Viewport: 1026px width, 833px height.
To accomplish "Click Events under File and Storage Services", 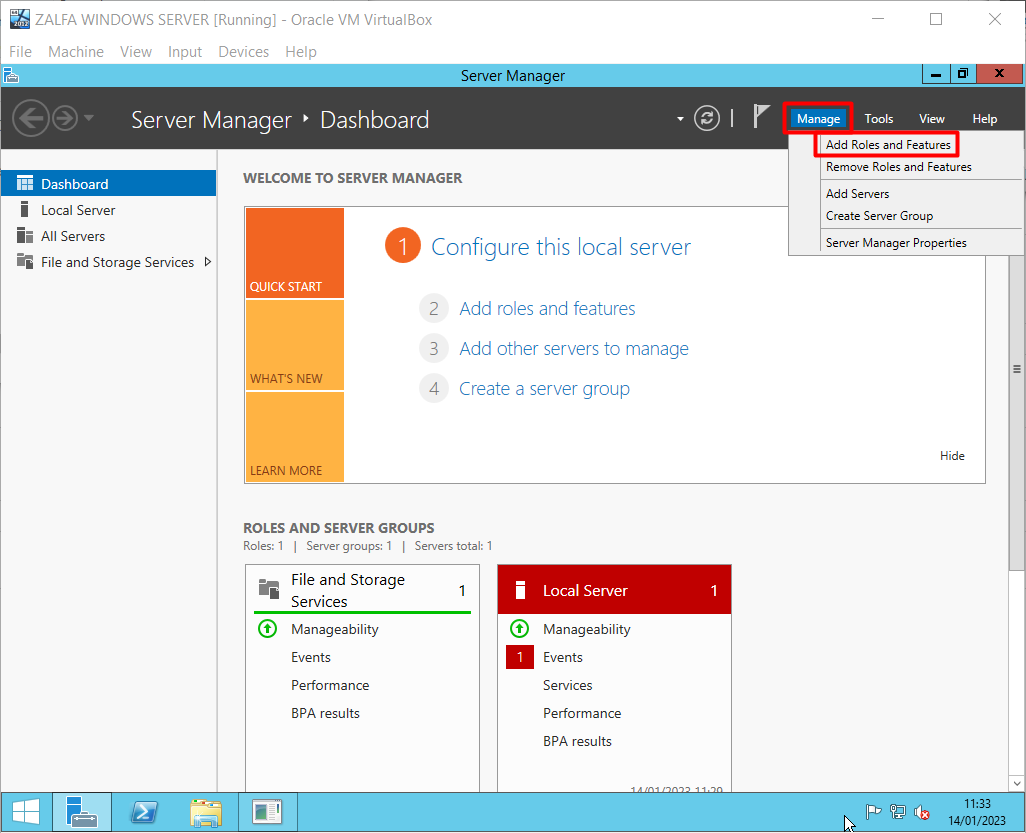I will pyautogui.click(x=311, y=657).
